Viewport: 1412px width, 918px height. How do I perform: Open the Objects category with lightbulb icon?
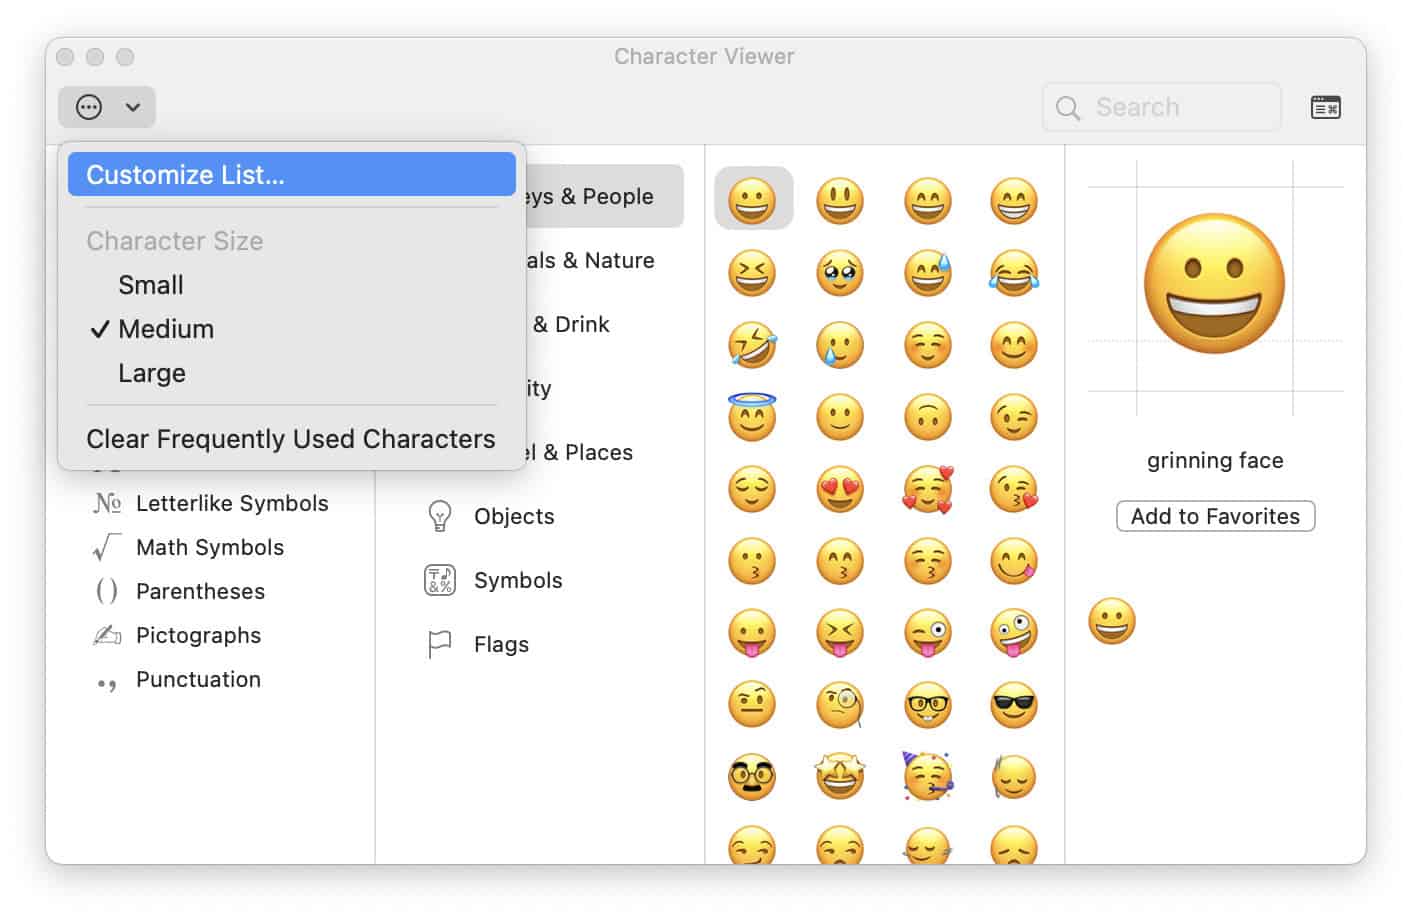click(513, 516)
